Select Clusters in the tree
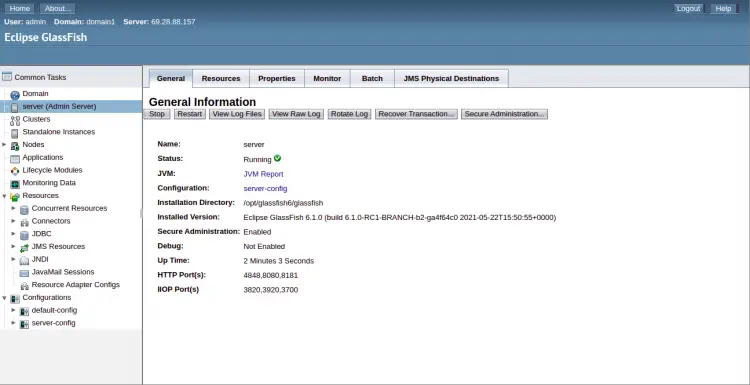Image resolution: width=750 pixels, height=385 pixels. (x=36, y=119)
